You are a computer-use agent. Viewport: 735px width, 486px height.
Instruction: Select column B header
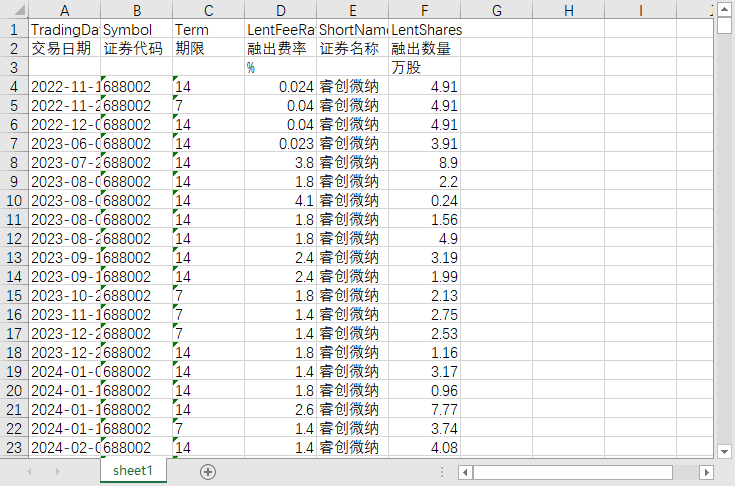[x=136, y=10]
